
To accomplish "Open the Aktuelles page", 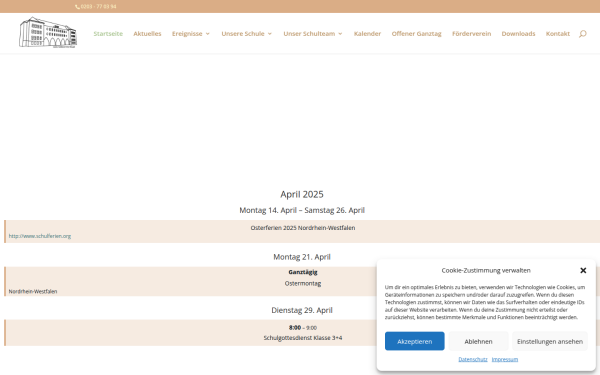I will coord(147,34).
